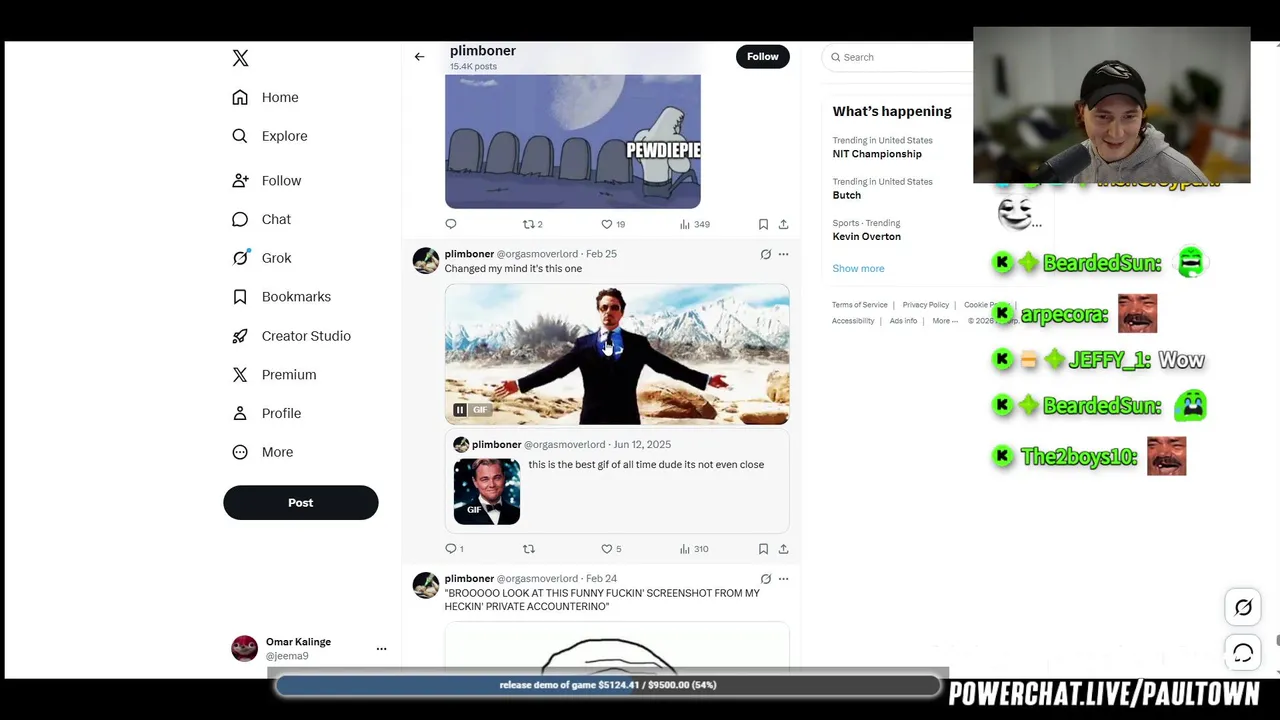Reply to post with 1 reply
This screenshot has height=720, width=1280.
(x=454, y=549)
